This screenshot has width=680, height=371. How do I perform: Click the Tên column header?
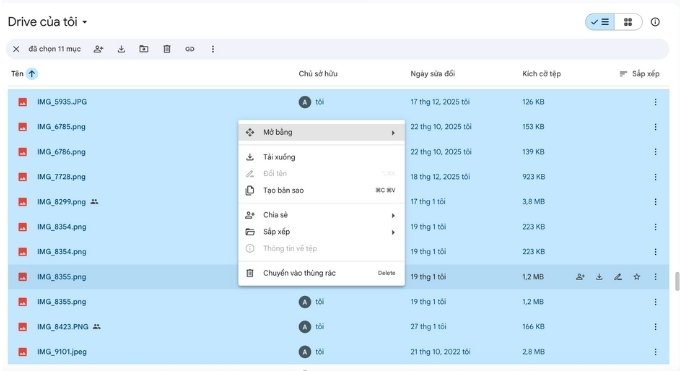point(17,74)
